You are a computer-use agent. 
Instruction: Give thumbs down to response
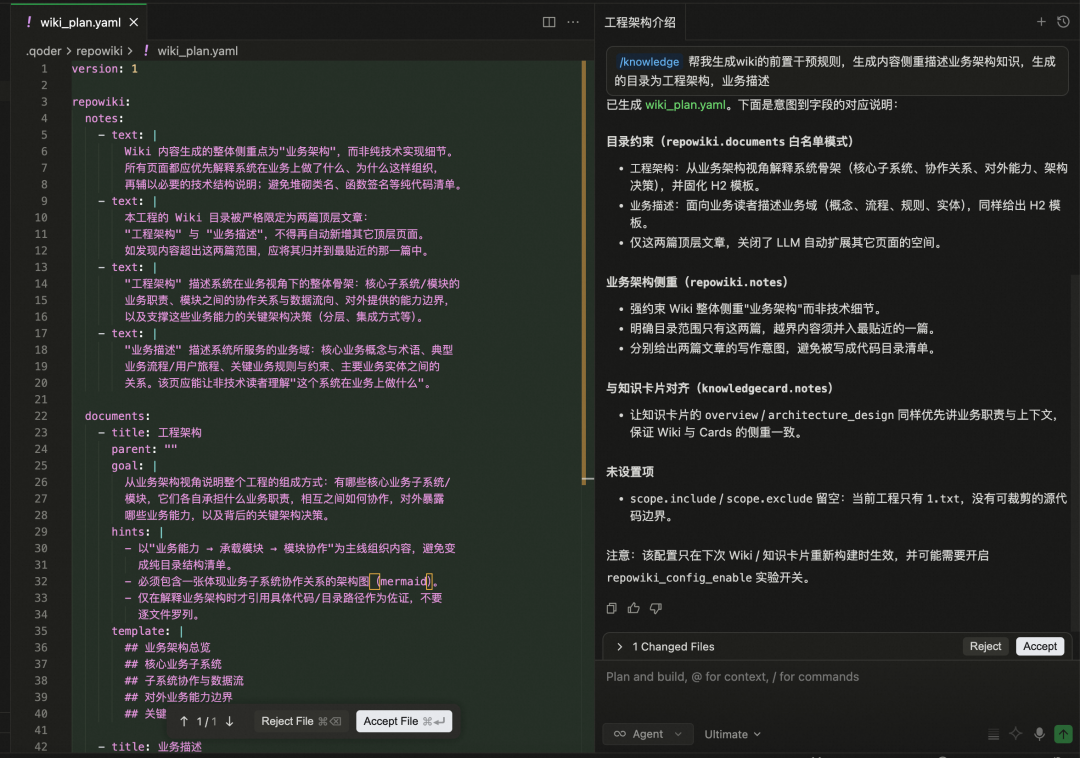pos(656,608)
